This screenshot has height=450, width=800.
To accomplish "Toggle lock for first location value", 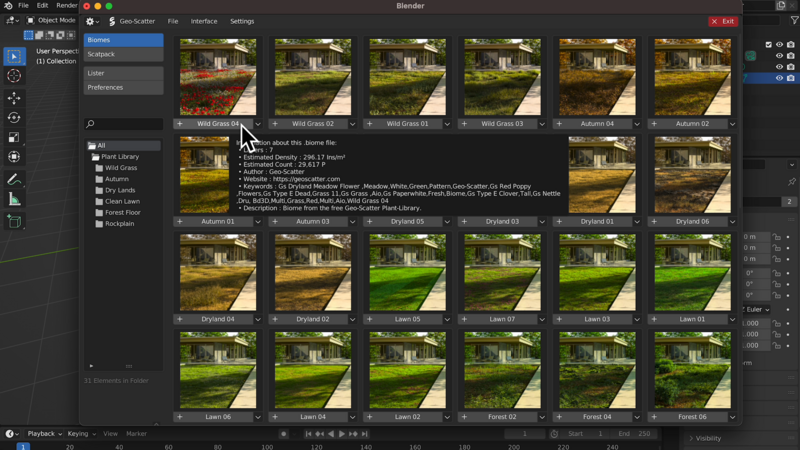I will pos(777,237).
